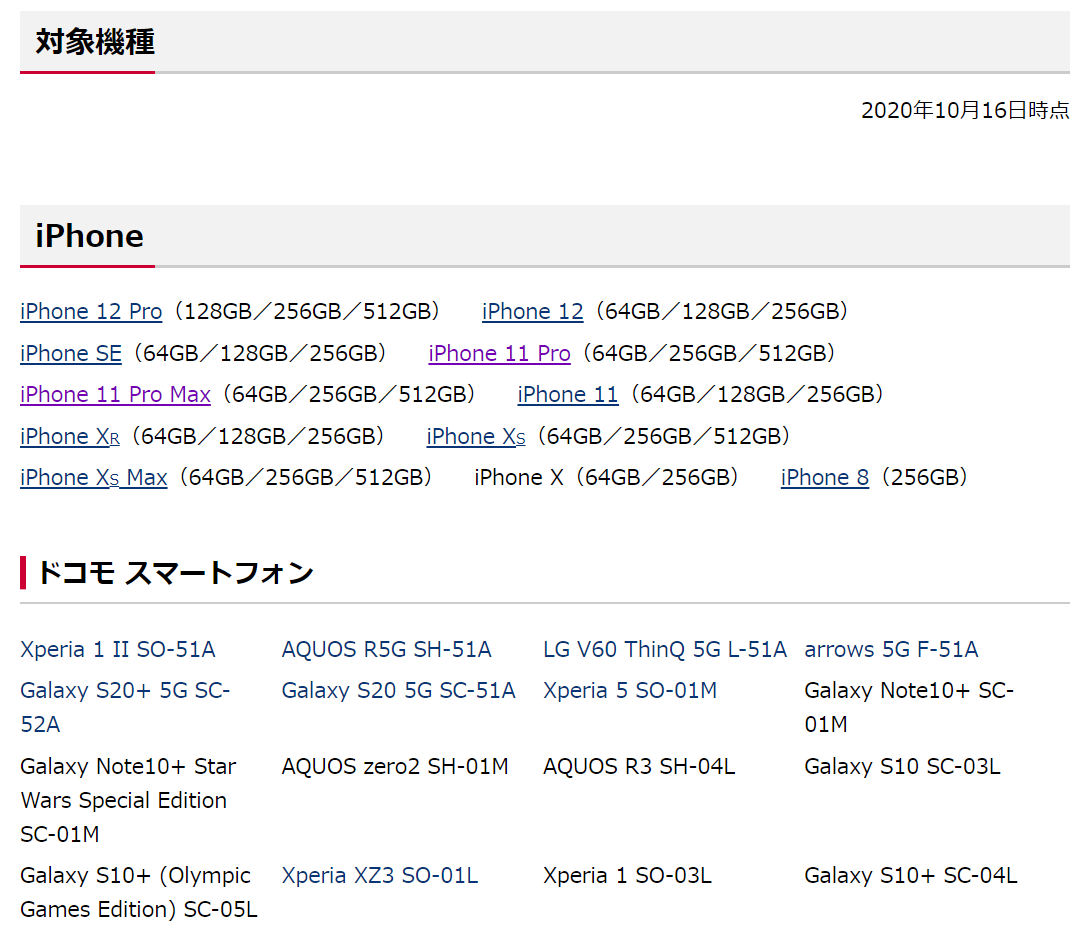Image resolution: width=1086 pixels, height=934 pixels.
Task: Open the iPhone 12 Pro link
Action: pyautogui.click(x=91, y=312)
